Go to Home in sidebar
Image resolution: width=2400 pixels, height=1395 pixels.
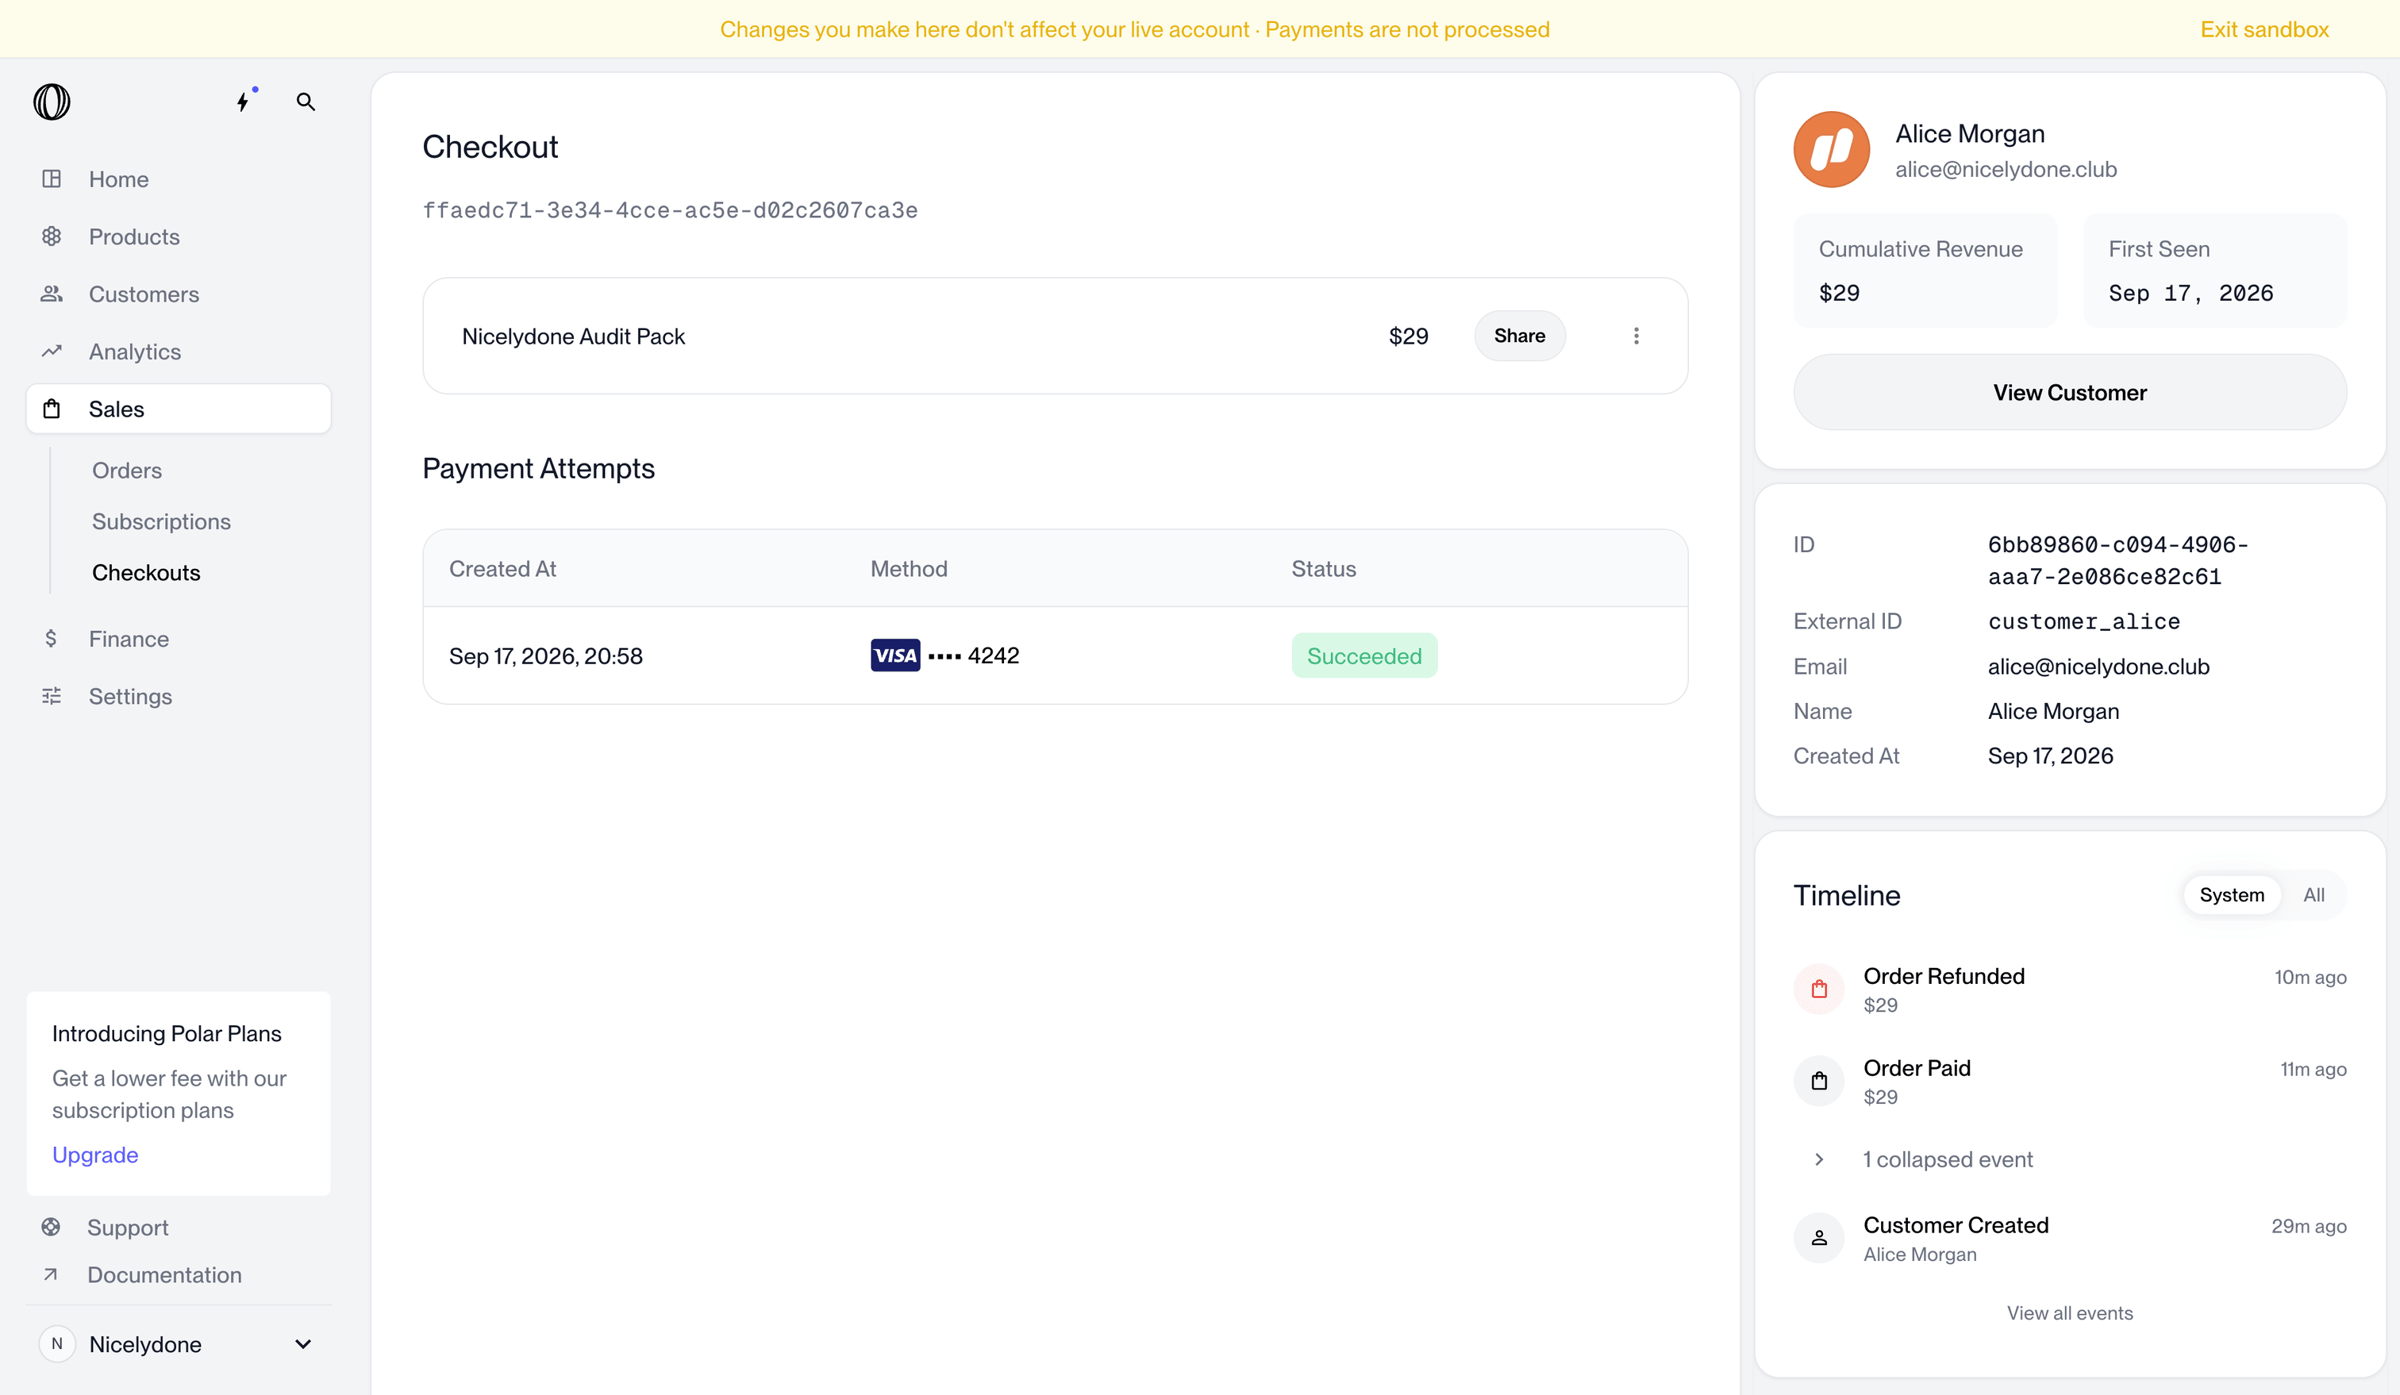[119, 179]
